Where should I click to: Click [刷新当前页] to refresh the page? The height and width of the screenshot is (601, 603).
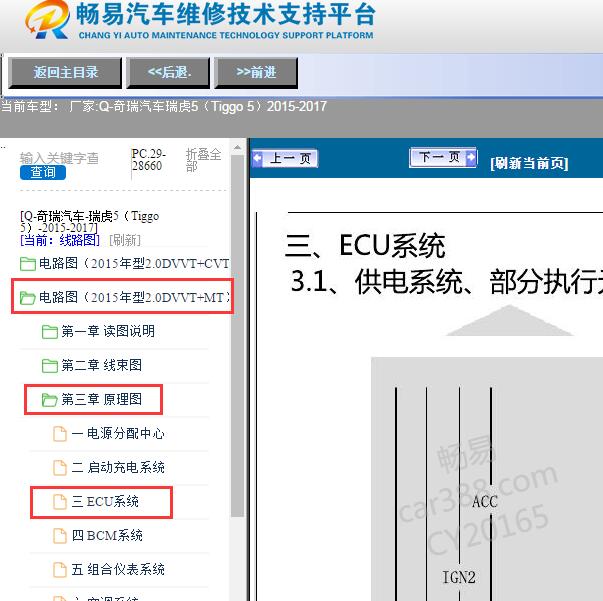coord(529,163)
